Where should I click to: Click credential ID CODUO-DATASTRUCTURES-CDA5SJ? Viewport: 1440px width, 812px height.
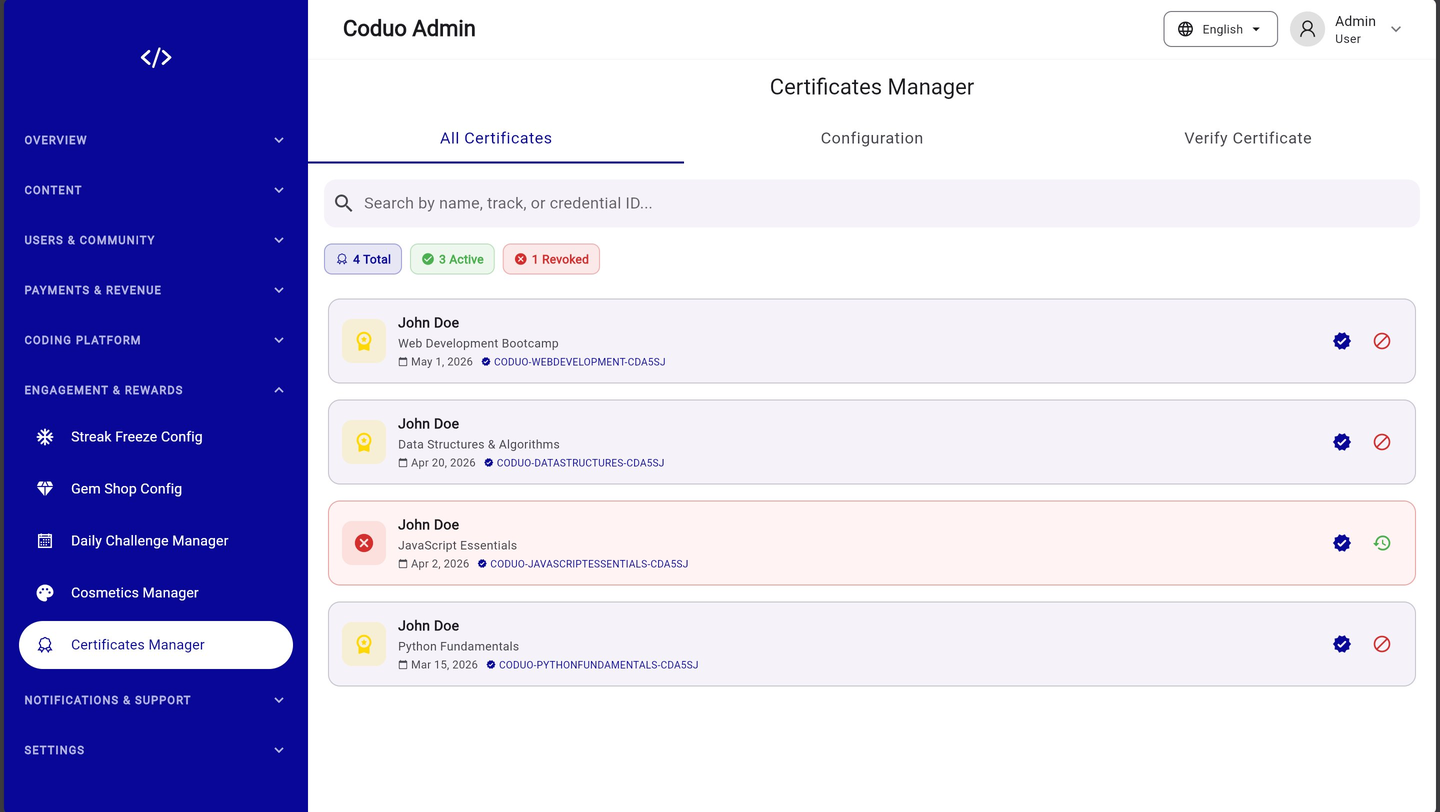pos(580,463)
